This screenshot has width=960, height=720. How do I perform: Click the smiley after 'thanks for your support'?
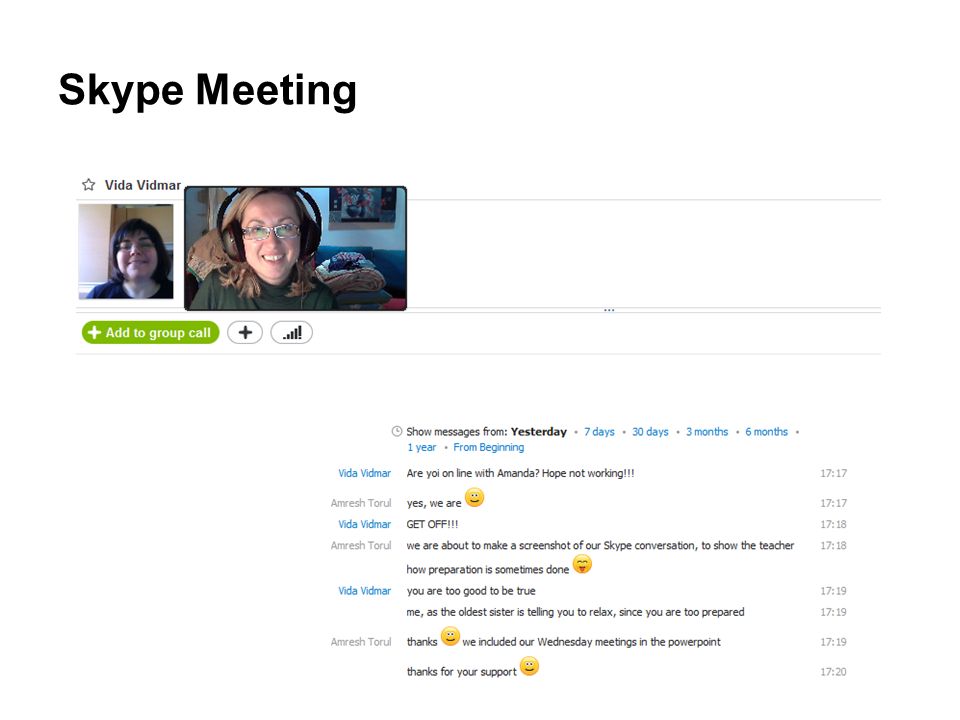(530, 666)
